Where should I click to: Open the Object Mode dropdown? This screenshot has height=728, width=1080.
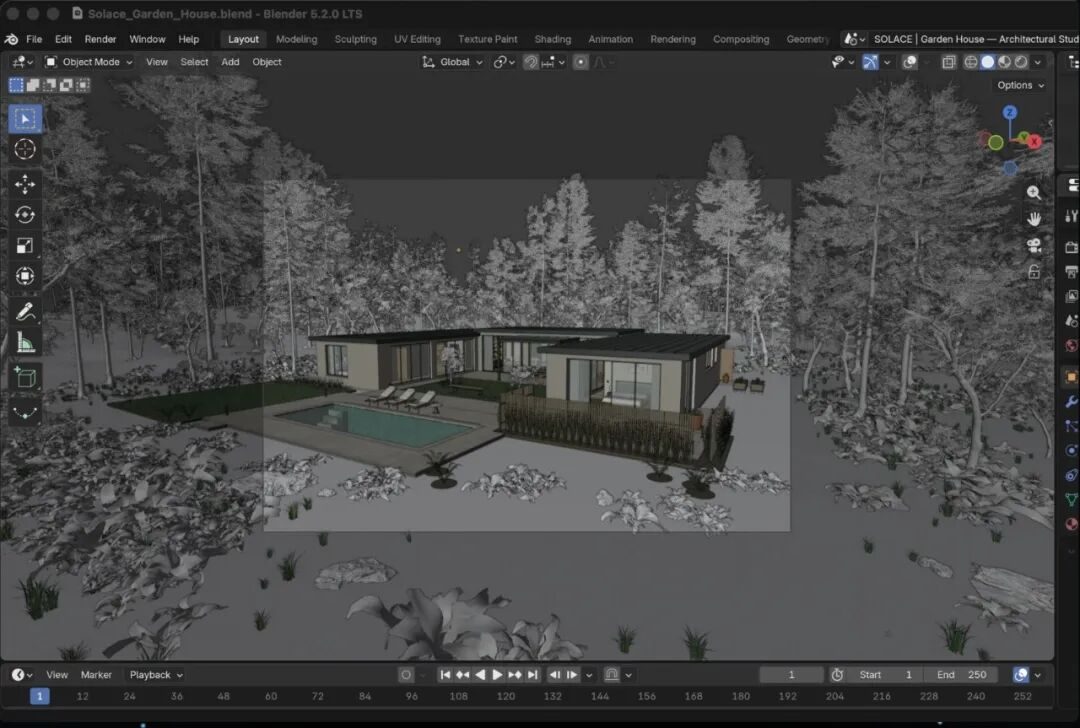[88, 62]
